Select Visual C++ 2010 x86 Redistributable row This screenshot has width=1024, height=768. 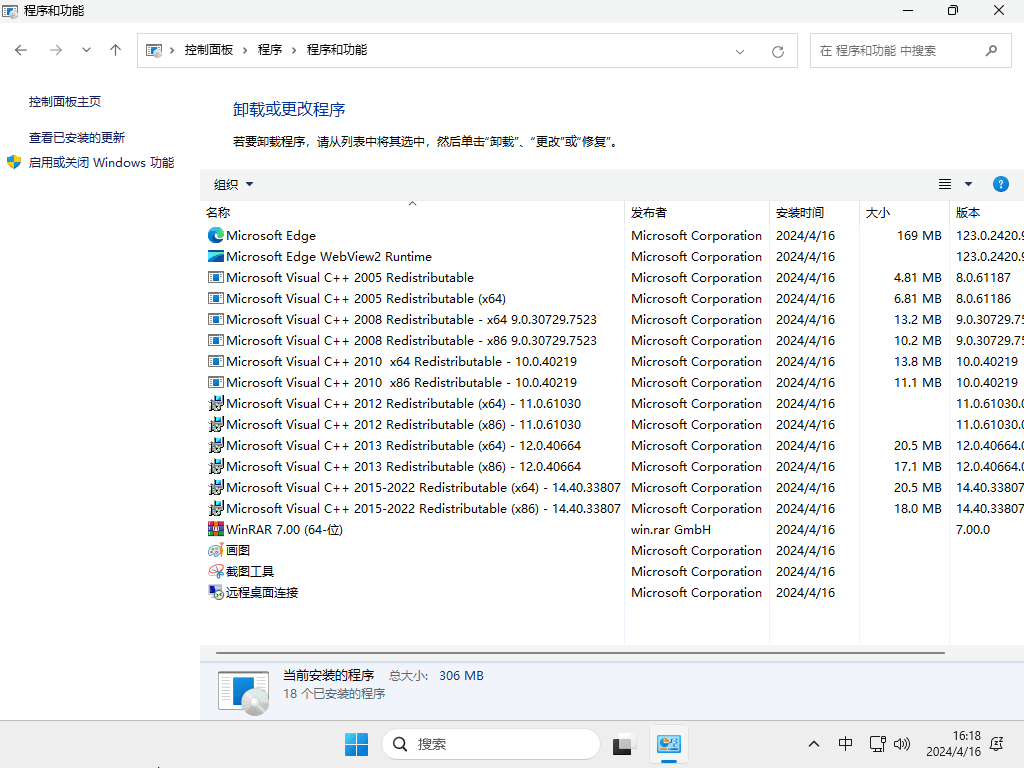(x=612, y=382)
